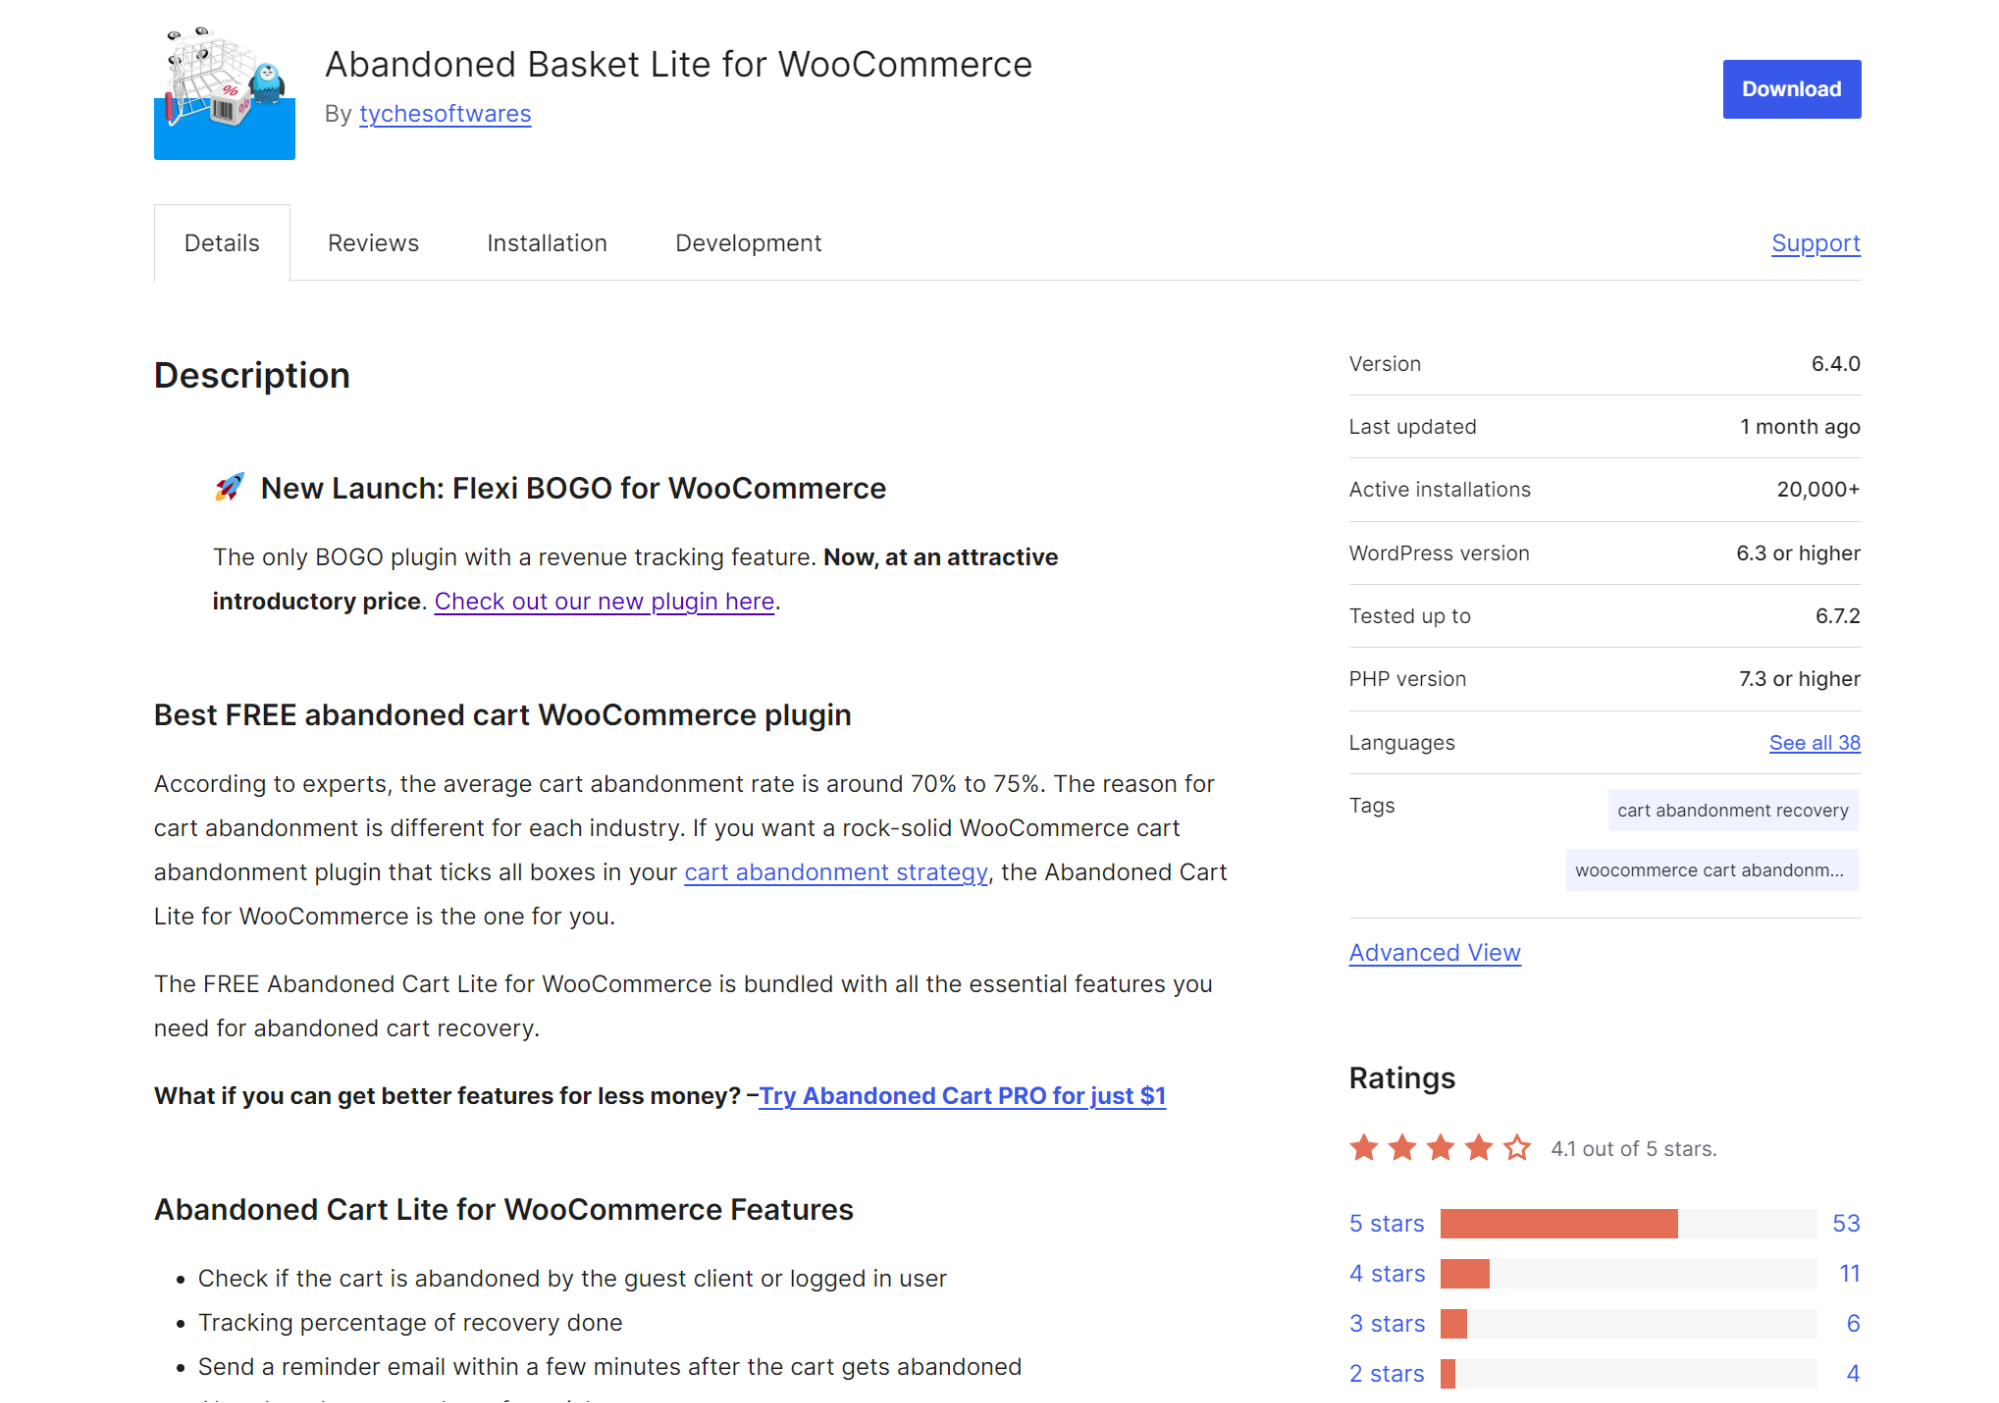The height and width of the screenshot is (1403, 1999).
Task: Click the Ratings heading
Action: click(1402, 1077)
